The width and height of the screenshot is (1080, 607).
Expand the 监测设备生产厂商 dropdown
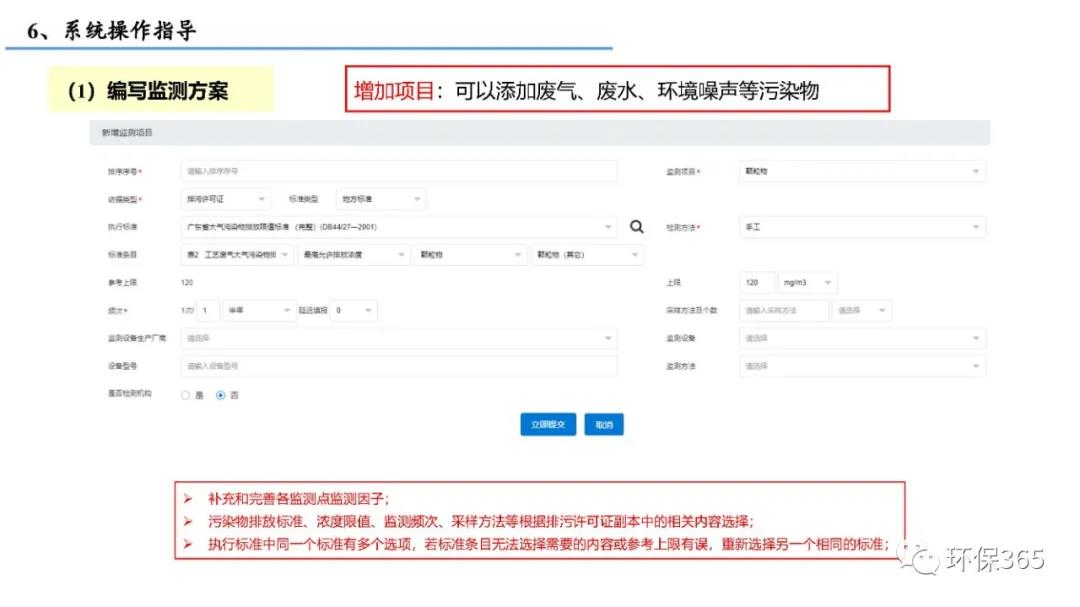pos(398,339)
